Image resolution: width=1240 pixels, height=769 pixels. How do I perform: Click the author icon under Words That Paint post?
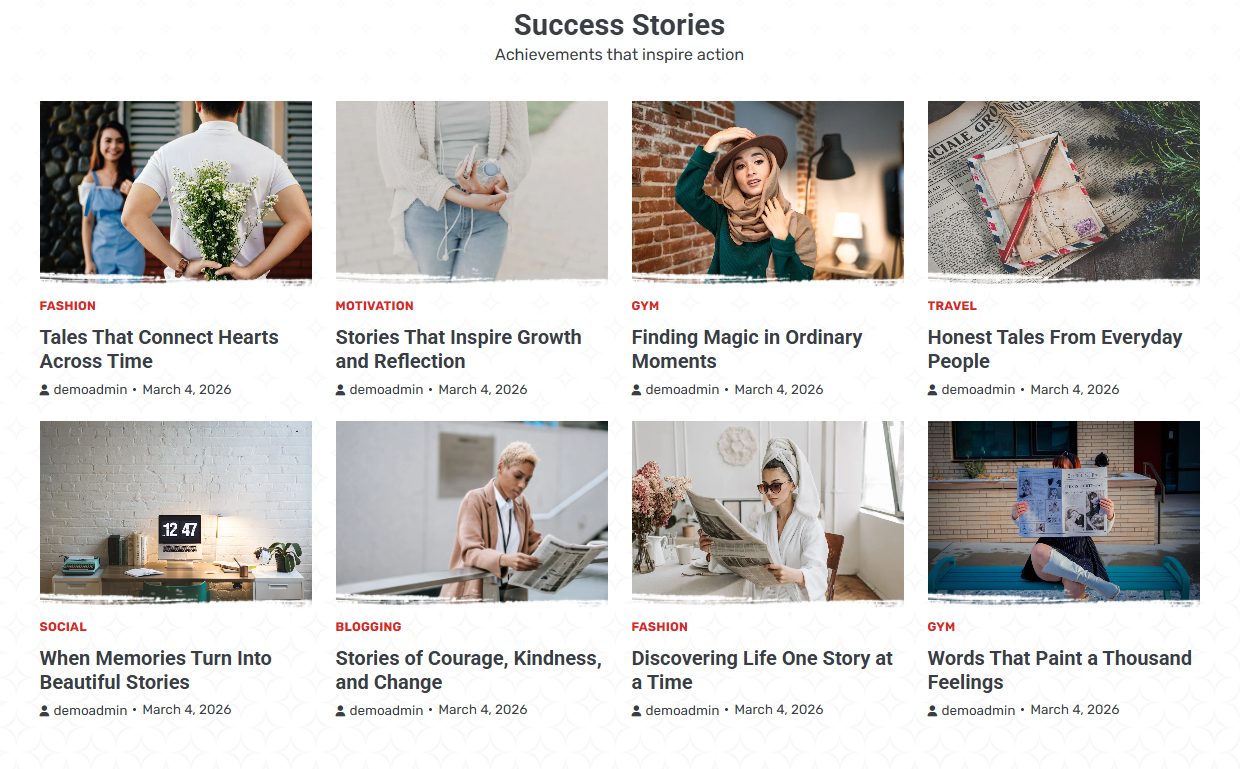(933, 711)
